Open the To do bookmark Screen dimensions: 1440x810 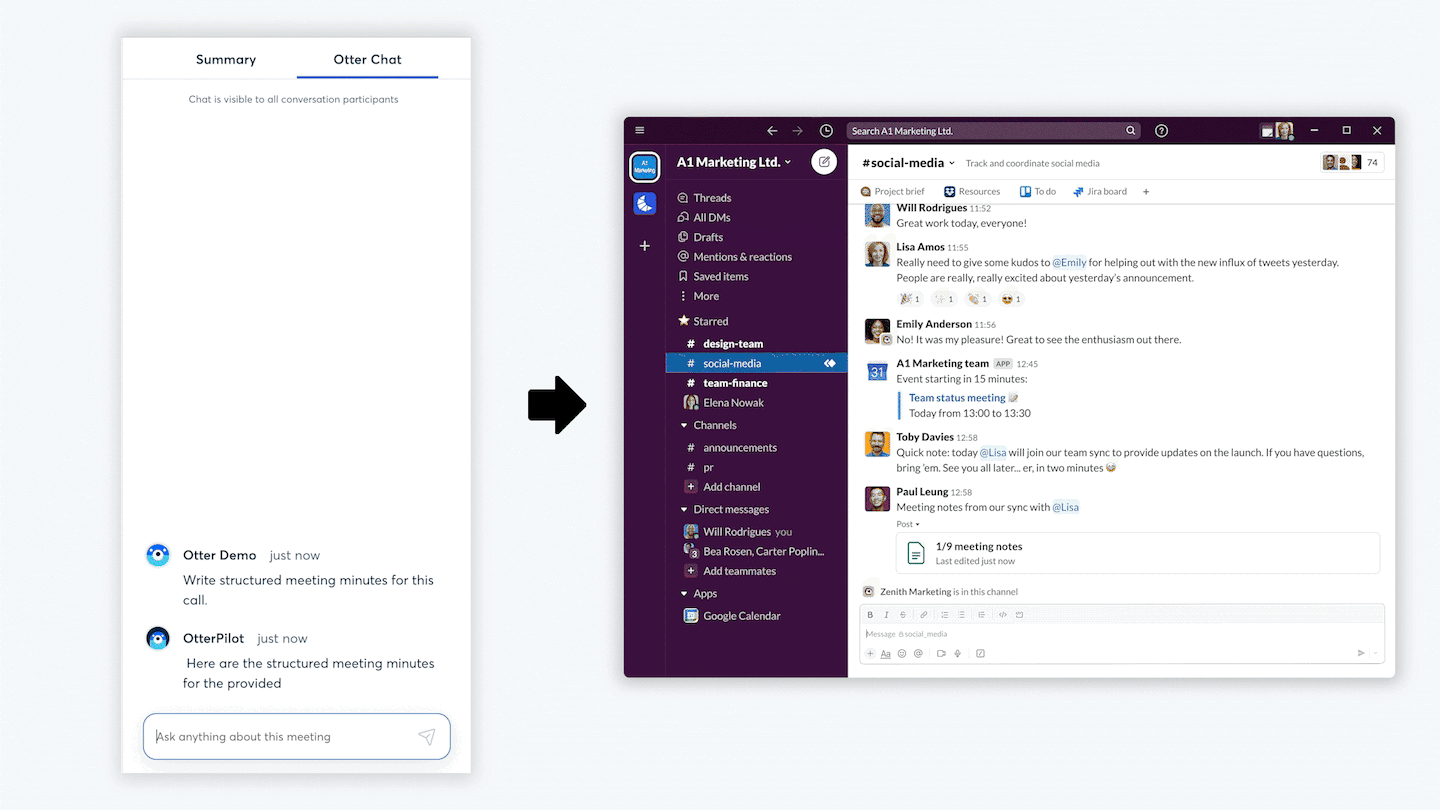1038,191
